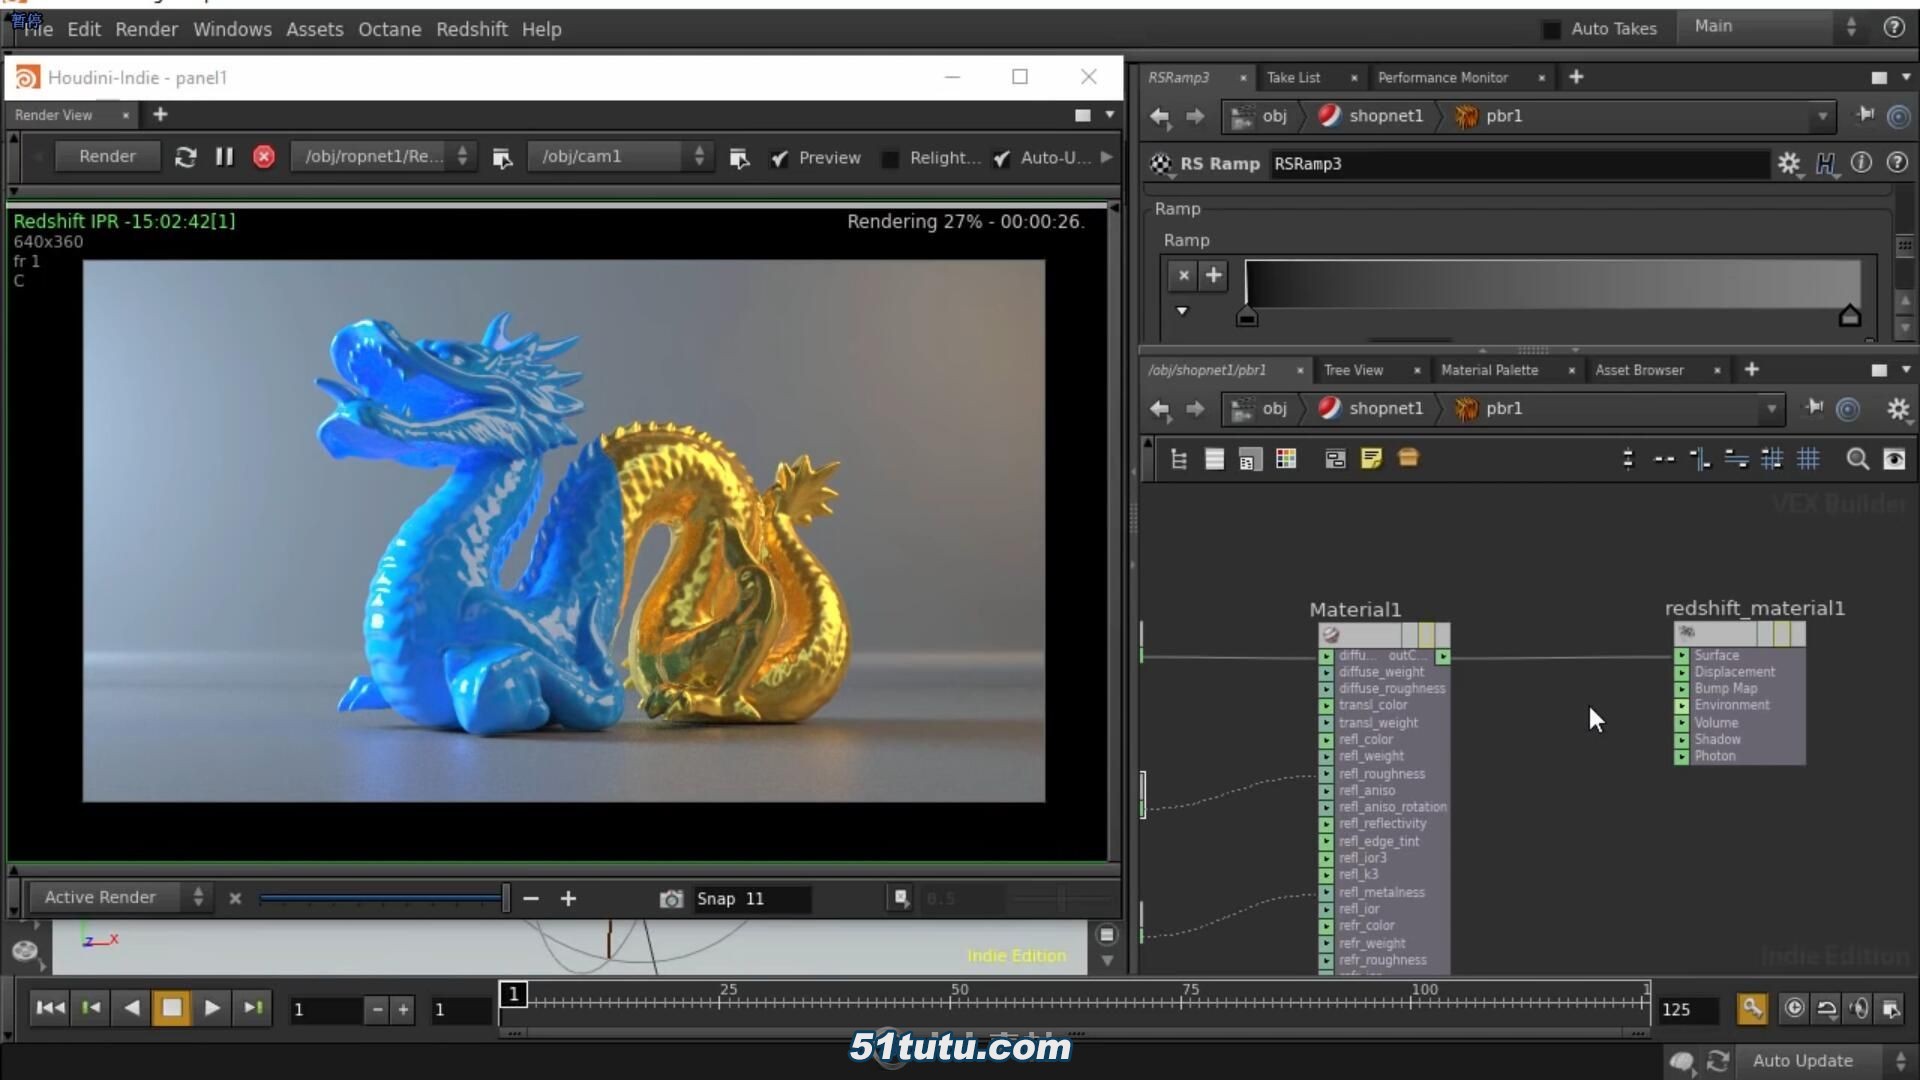Toggle the Preview checkbox
This screenshot has width=1920, height=1080.
pyautogui.click(x=780, y=158)
